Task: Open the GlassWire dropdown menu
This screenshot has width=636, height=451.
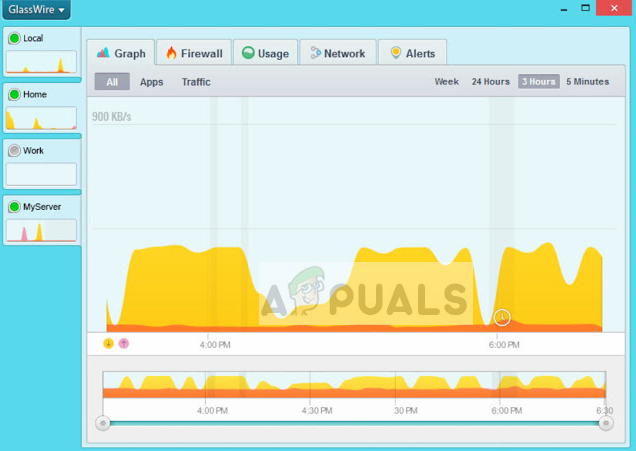Action: point(37,9)
